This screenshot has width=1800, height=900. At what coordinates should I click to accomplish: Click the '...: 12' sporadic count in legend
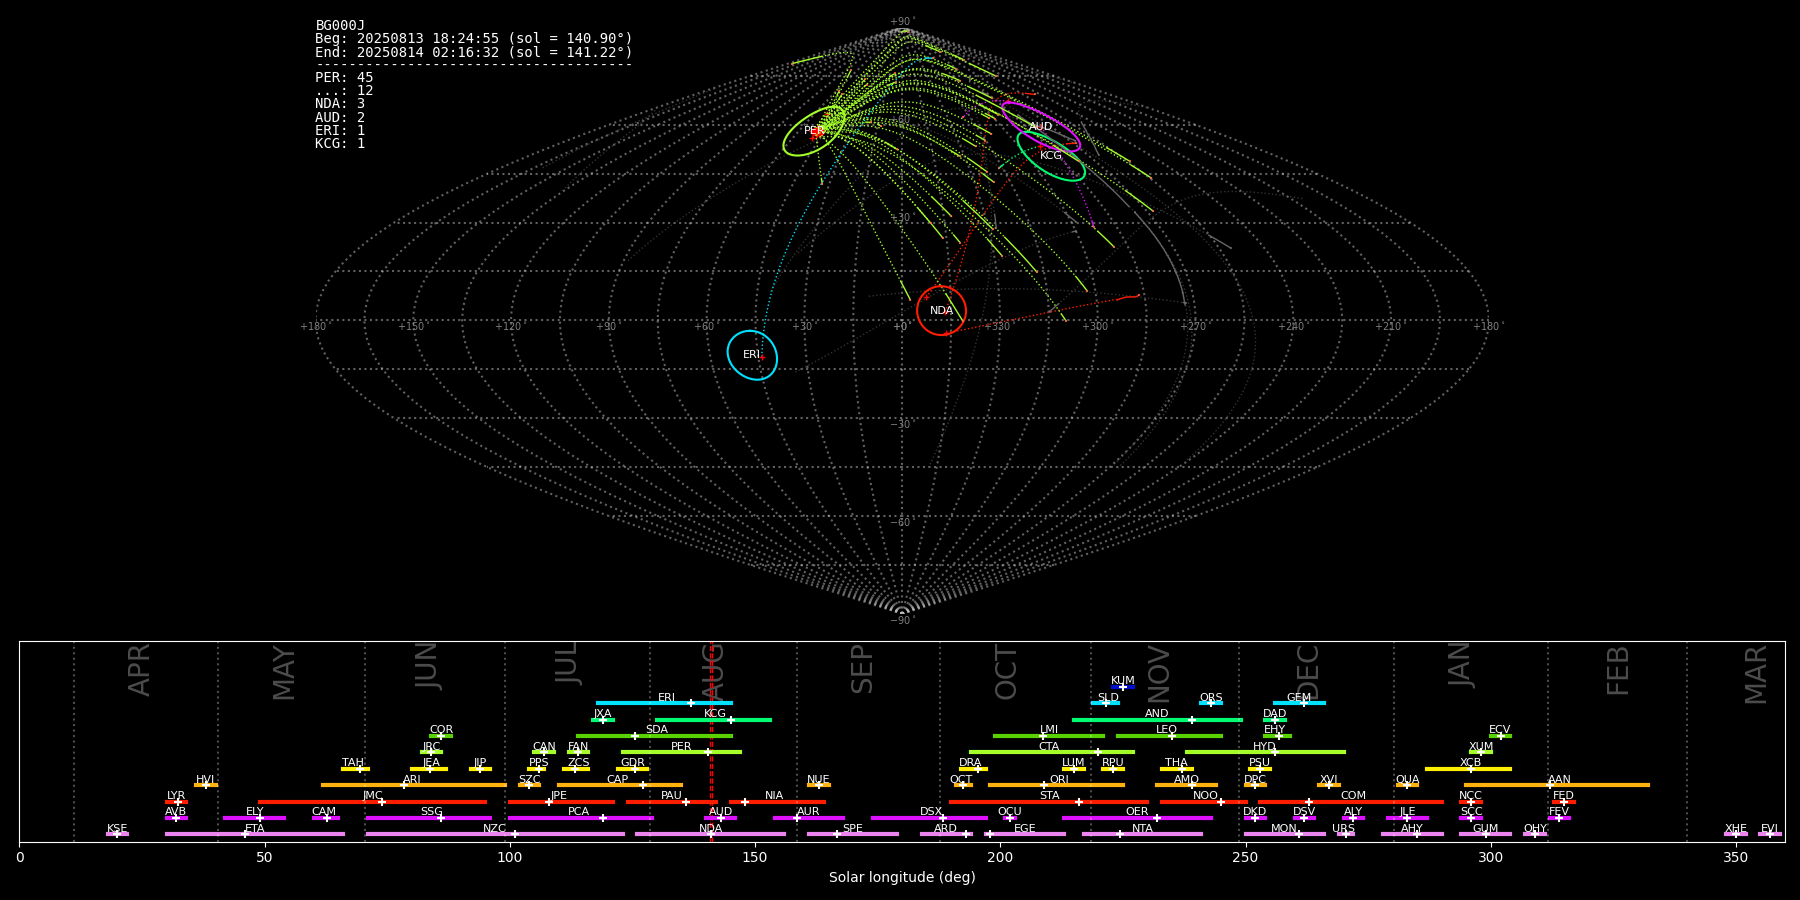(344, 90)
